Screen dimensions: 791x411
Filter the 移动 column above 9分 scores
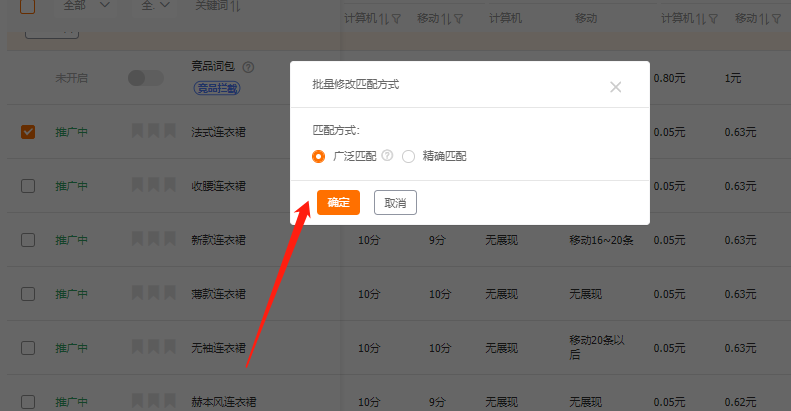click(x=458, y=19)
